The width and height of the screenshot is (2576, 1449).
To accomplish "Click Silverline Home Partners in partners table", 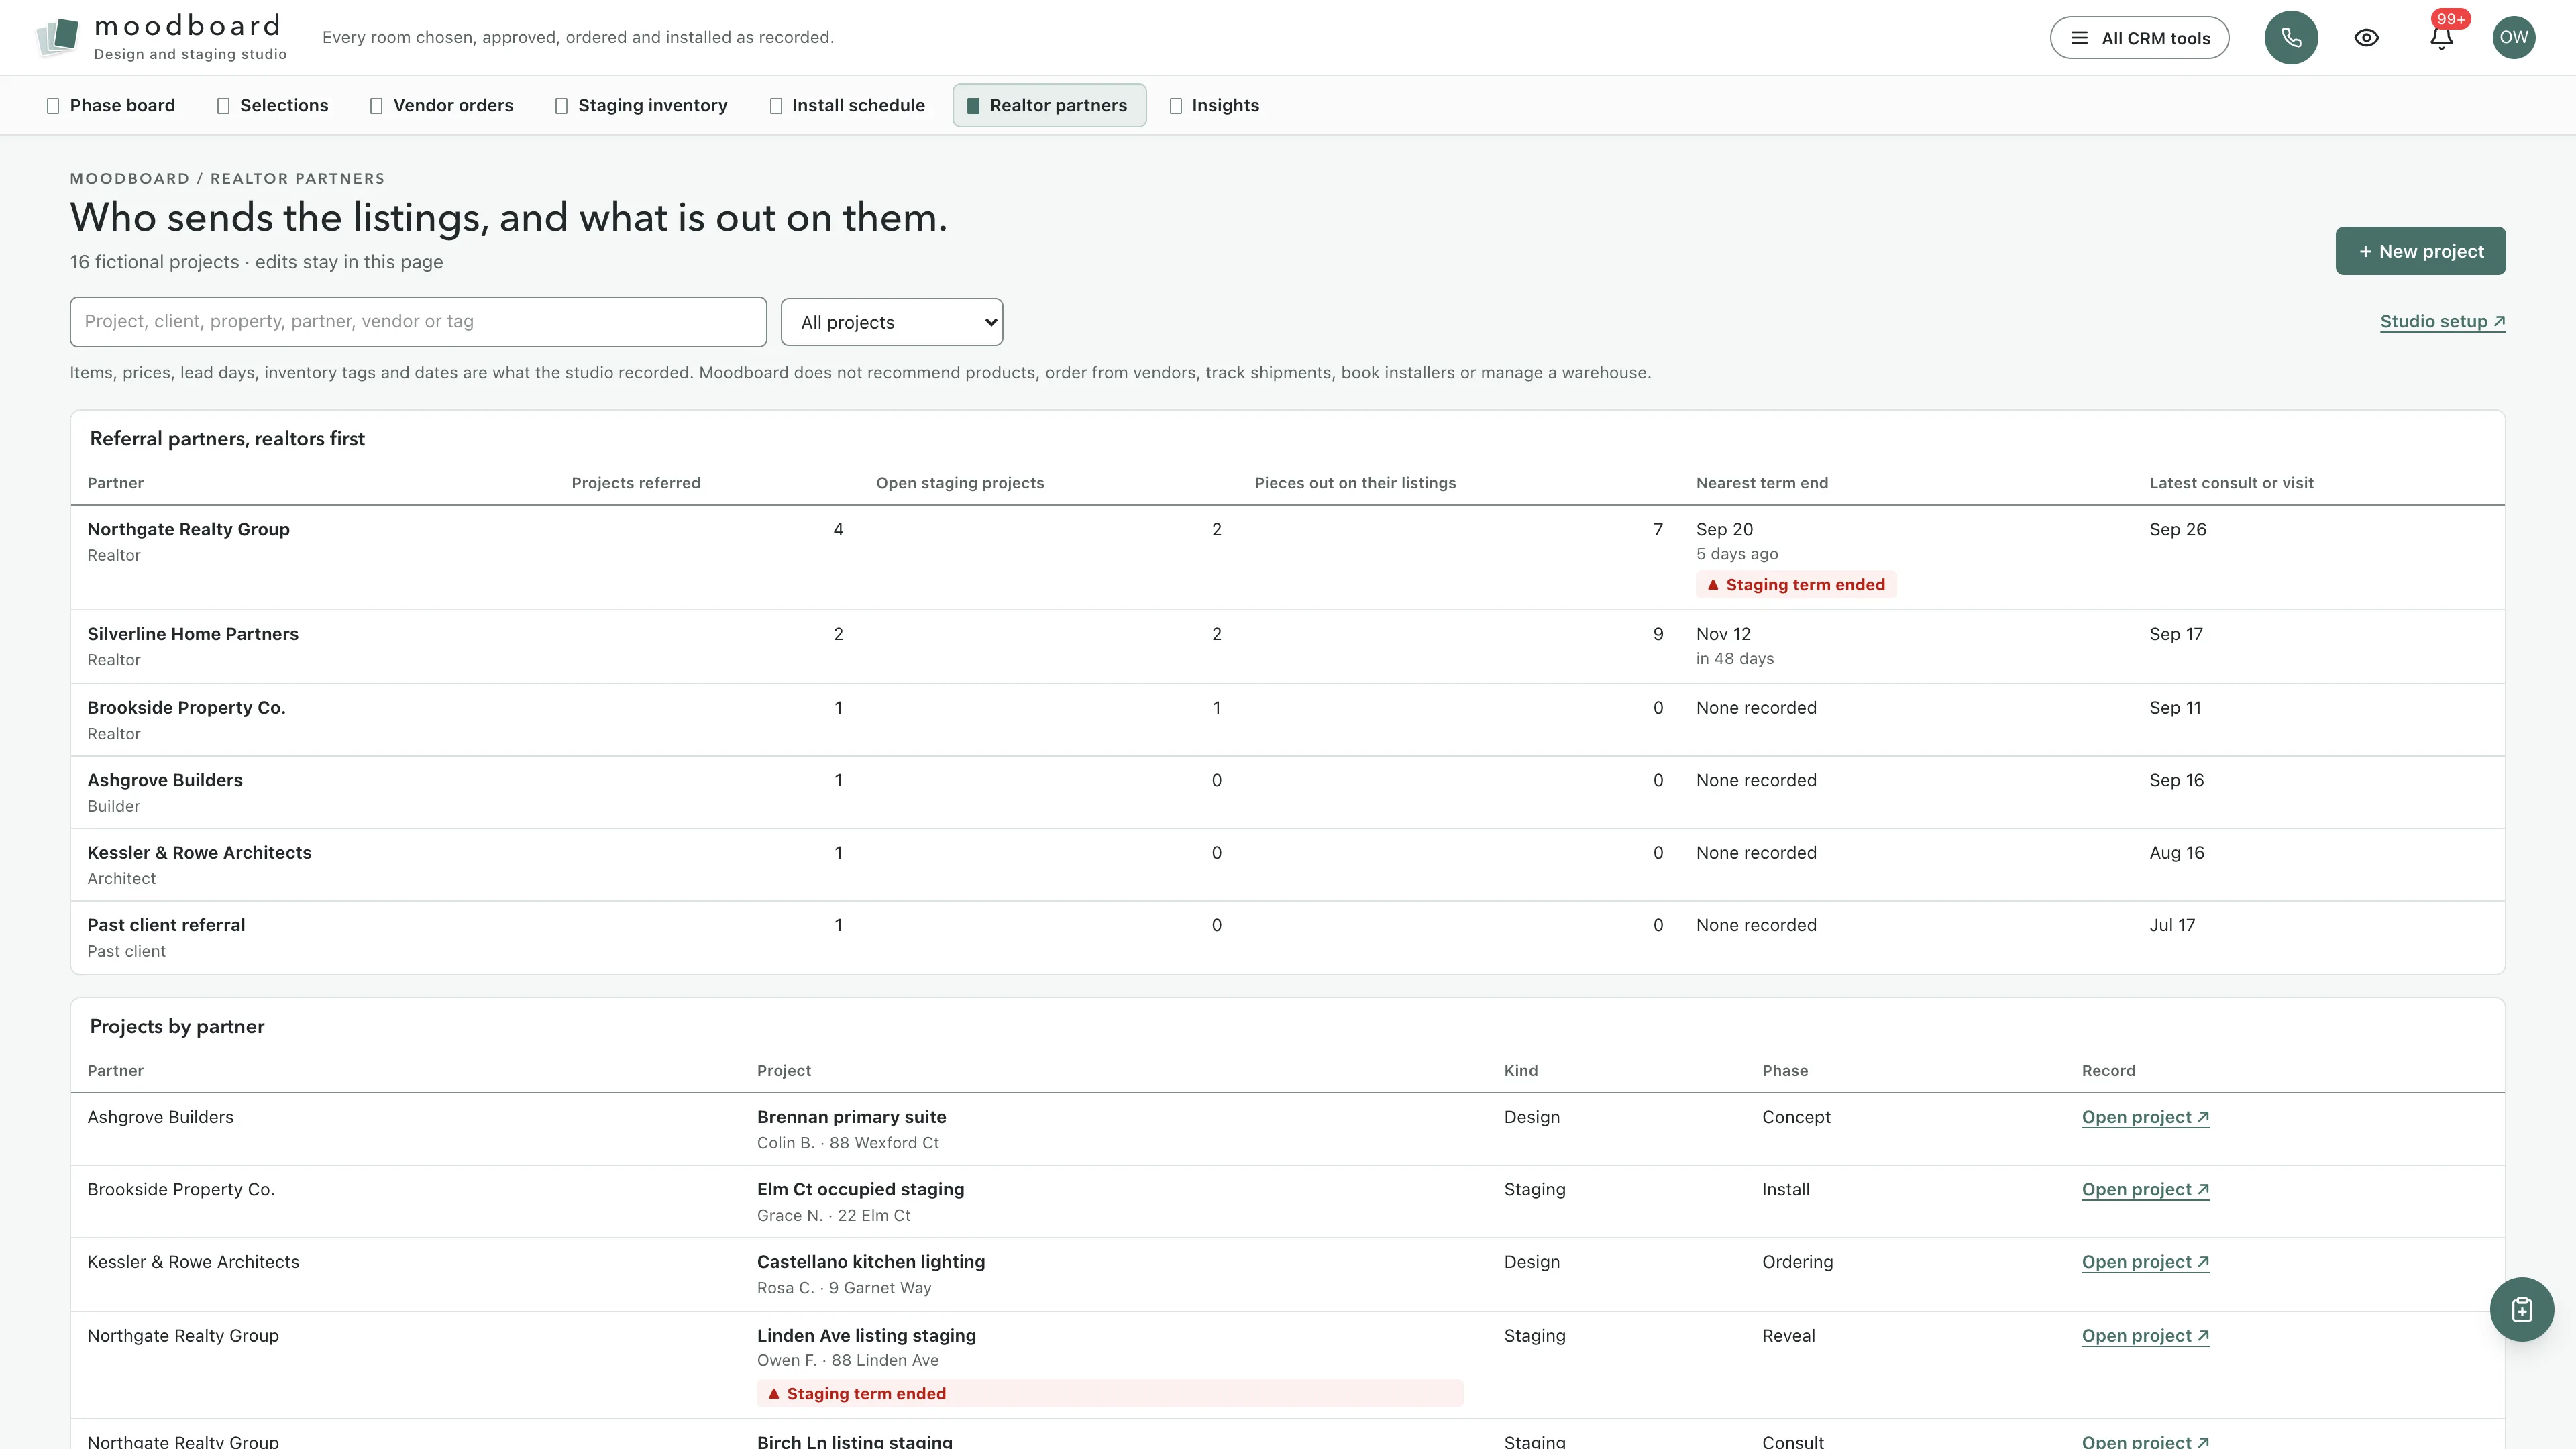I will [193, 634].
